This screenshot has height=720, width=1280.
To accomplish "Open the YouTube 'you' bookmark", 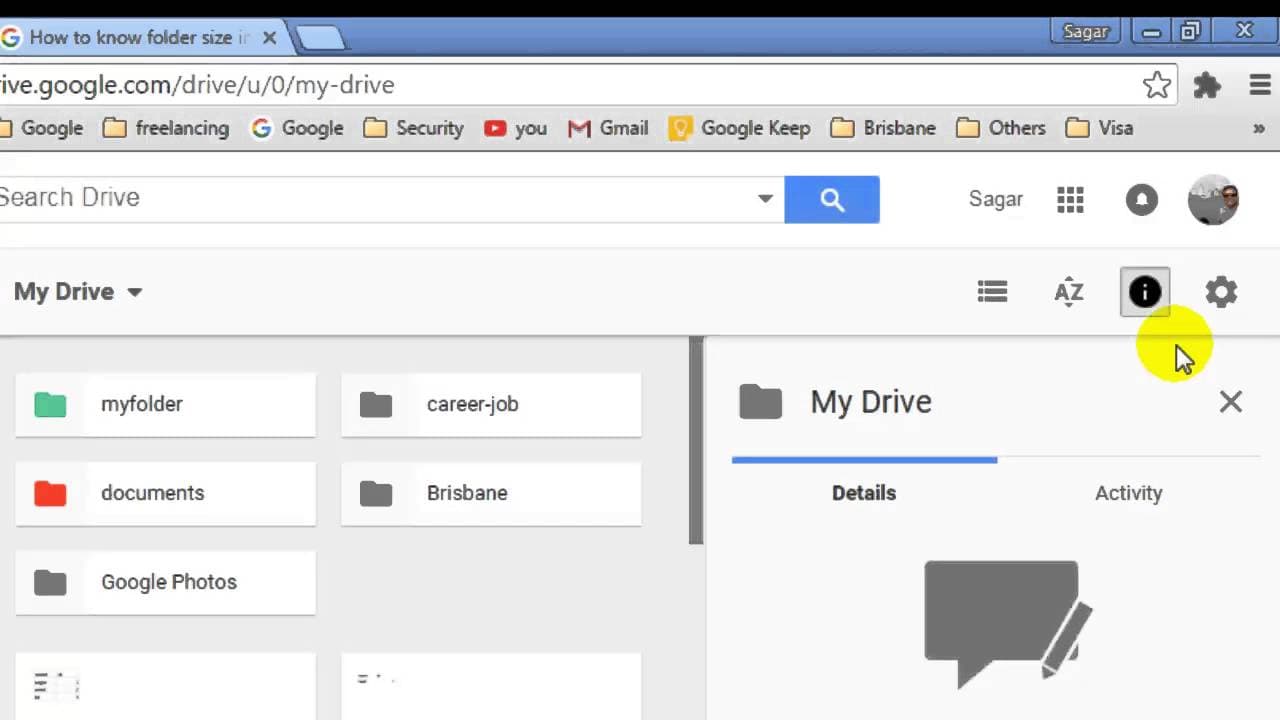I will 515,128.
